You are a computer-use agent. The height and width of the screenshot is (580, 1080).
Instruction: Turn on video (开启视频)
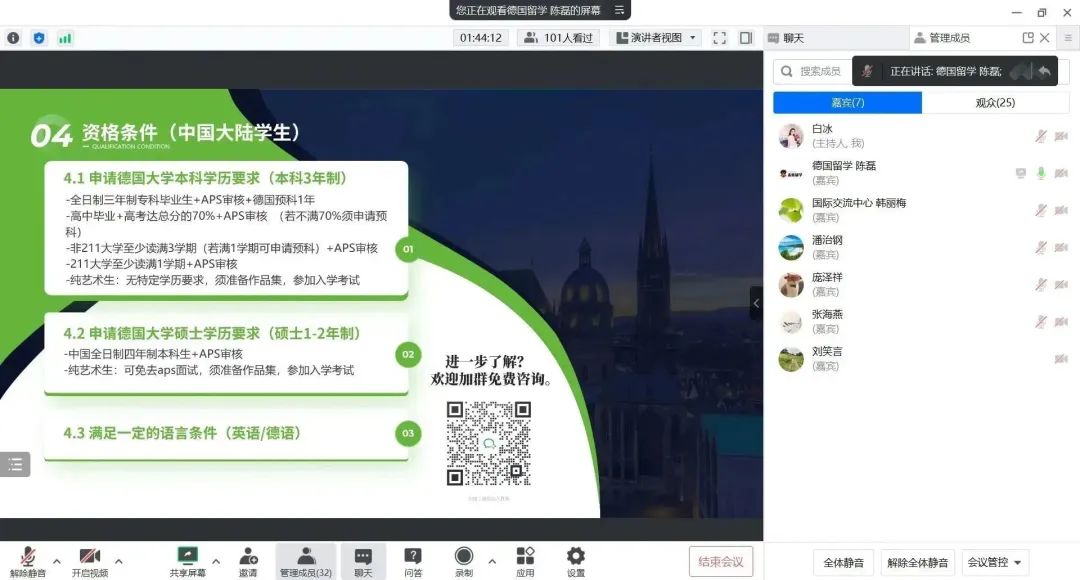pyautogui.click(x=90, y=556)
